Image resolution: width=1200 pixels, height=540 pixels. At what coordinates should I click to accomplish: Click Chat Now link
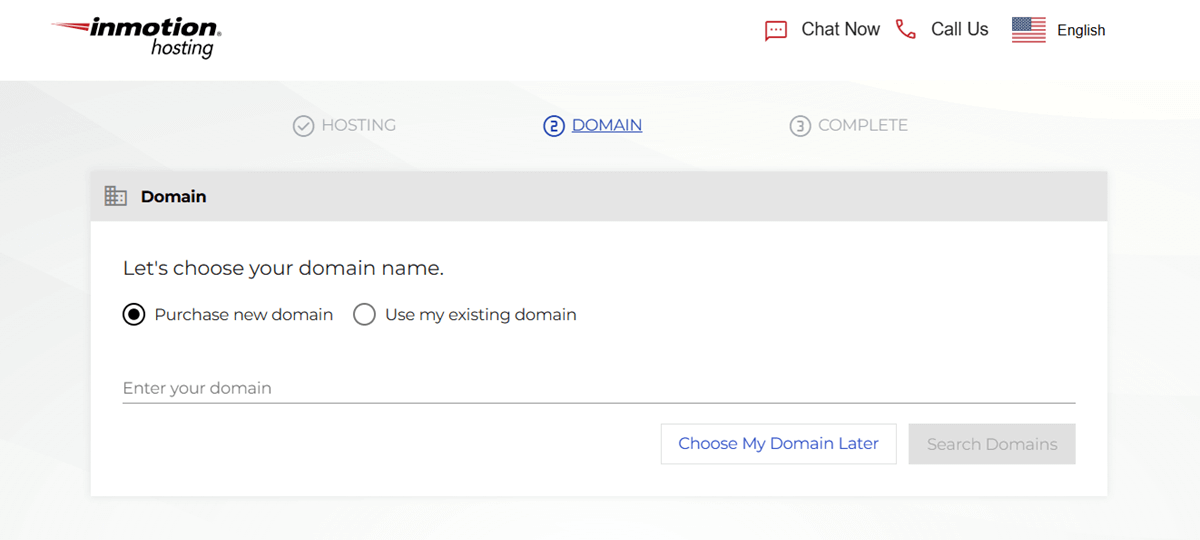[x=840, y=29]
